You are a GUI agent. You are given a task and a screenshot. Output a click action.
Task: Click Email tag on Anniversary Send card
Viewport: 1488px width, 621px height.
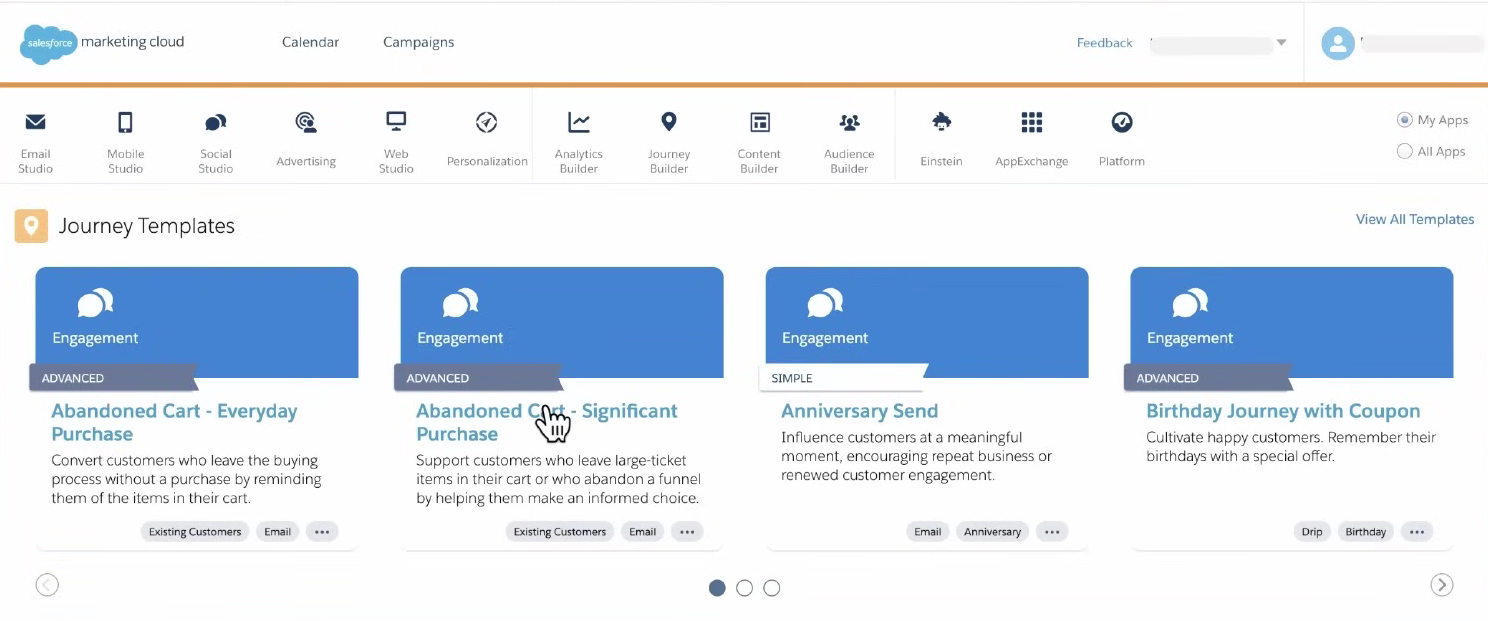pyautogui.click(x=928, y=532)
